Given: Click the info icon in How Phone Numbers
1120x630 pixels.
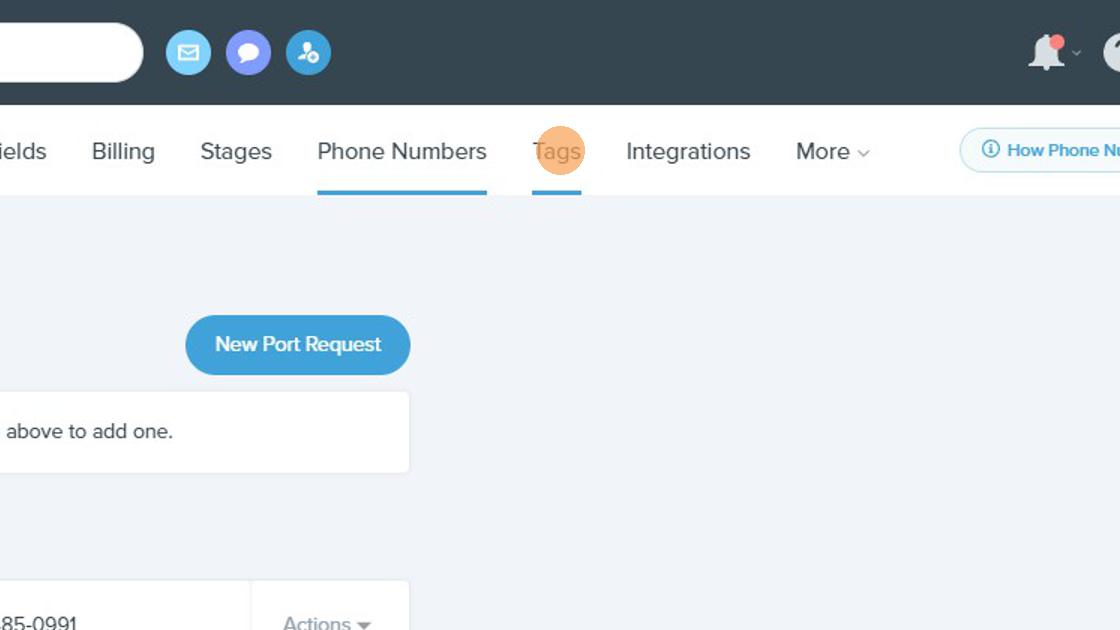Looking at the screenshot, I should coord(990,149).
